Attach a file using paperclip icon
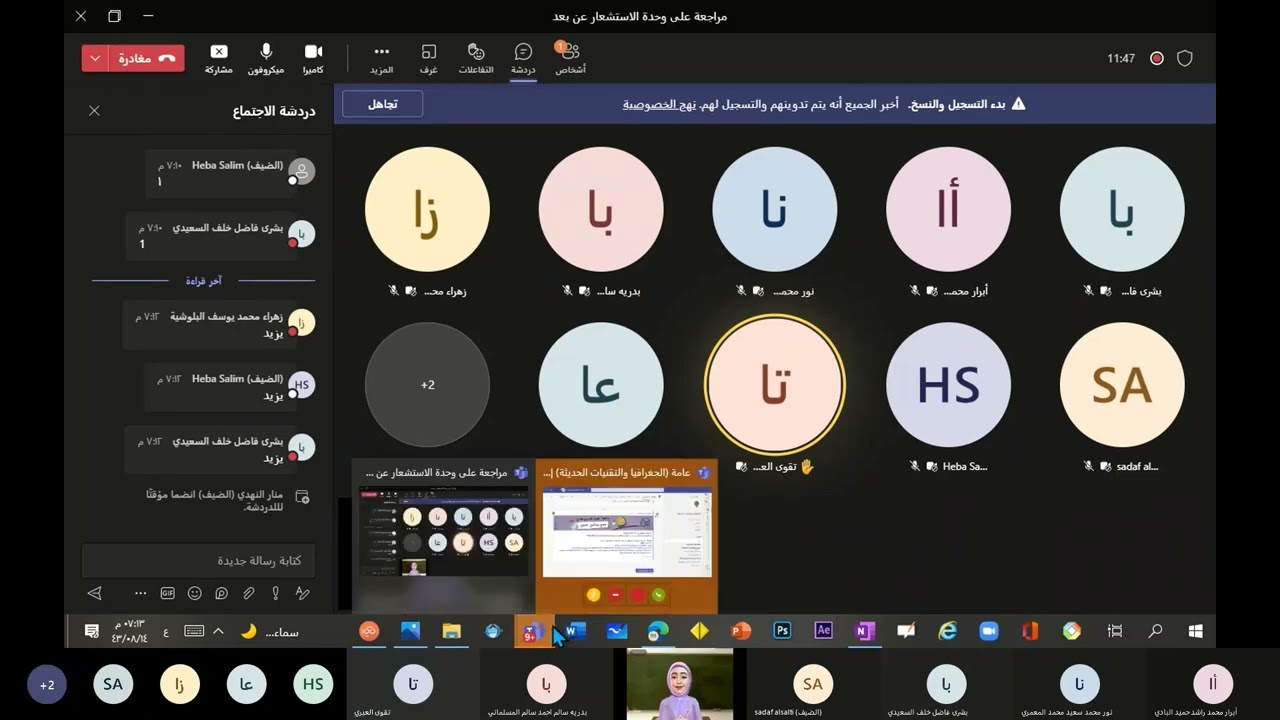1280x720 pixels. pos(249,593)
